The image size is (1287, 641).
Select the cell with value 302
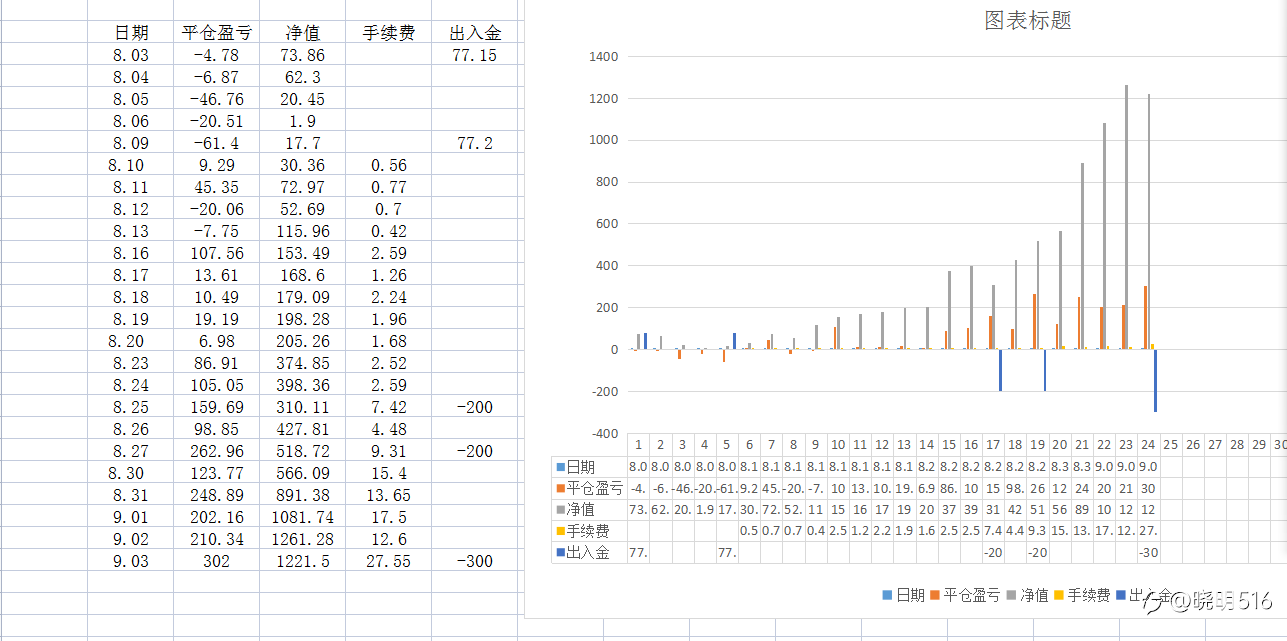click(x=216, y=561)
